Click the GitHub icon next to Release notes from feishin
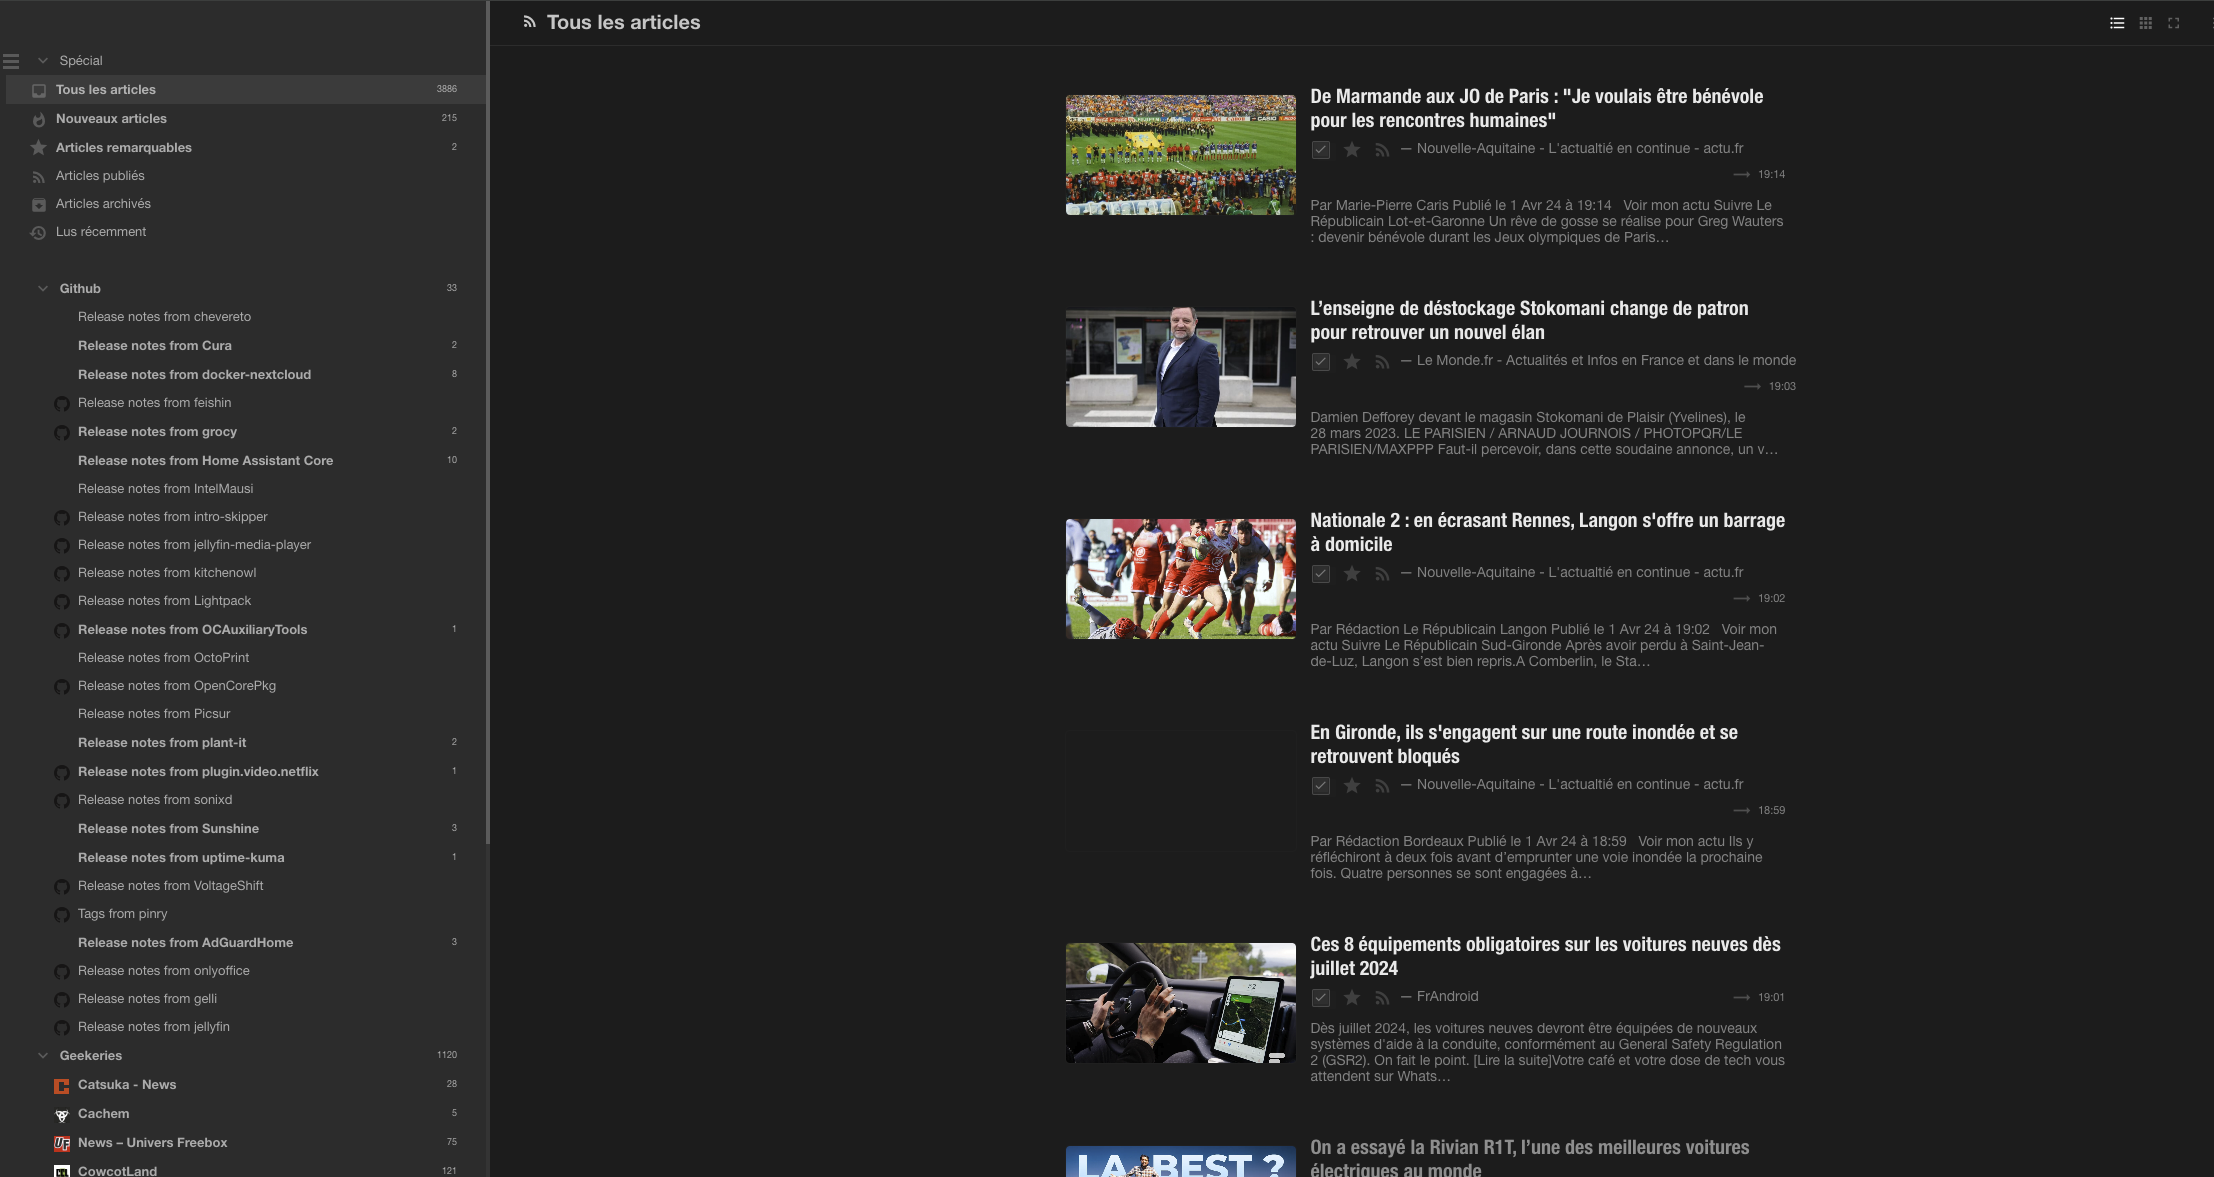Screen dimensions: 2214x1177 pos(62,403)
